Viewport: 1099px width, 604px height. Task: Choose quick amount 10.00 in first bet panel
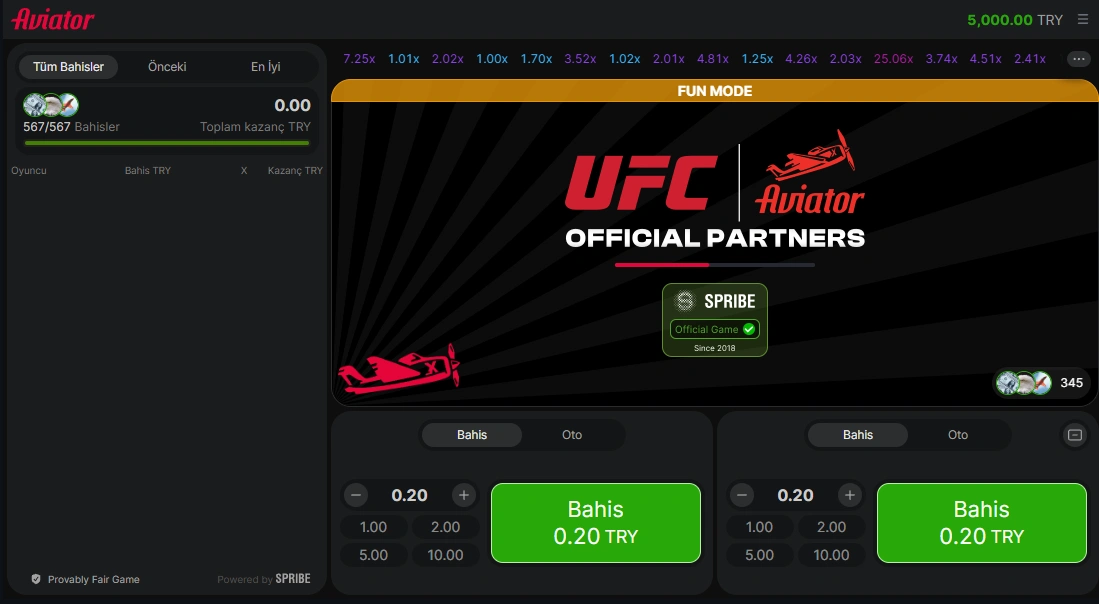coord(446,555)
